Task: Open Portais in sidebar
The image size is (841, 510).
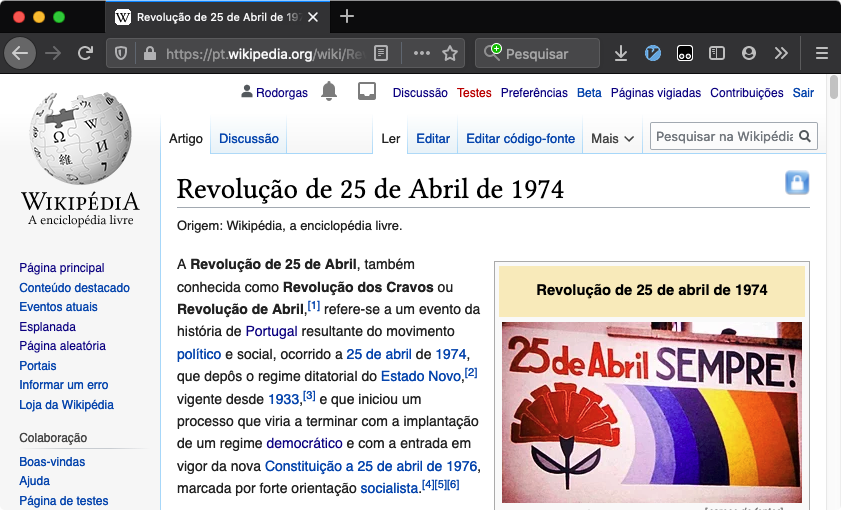Action: click(38, 366)
